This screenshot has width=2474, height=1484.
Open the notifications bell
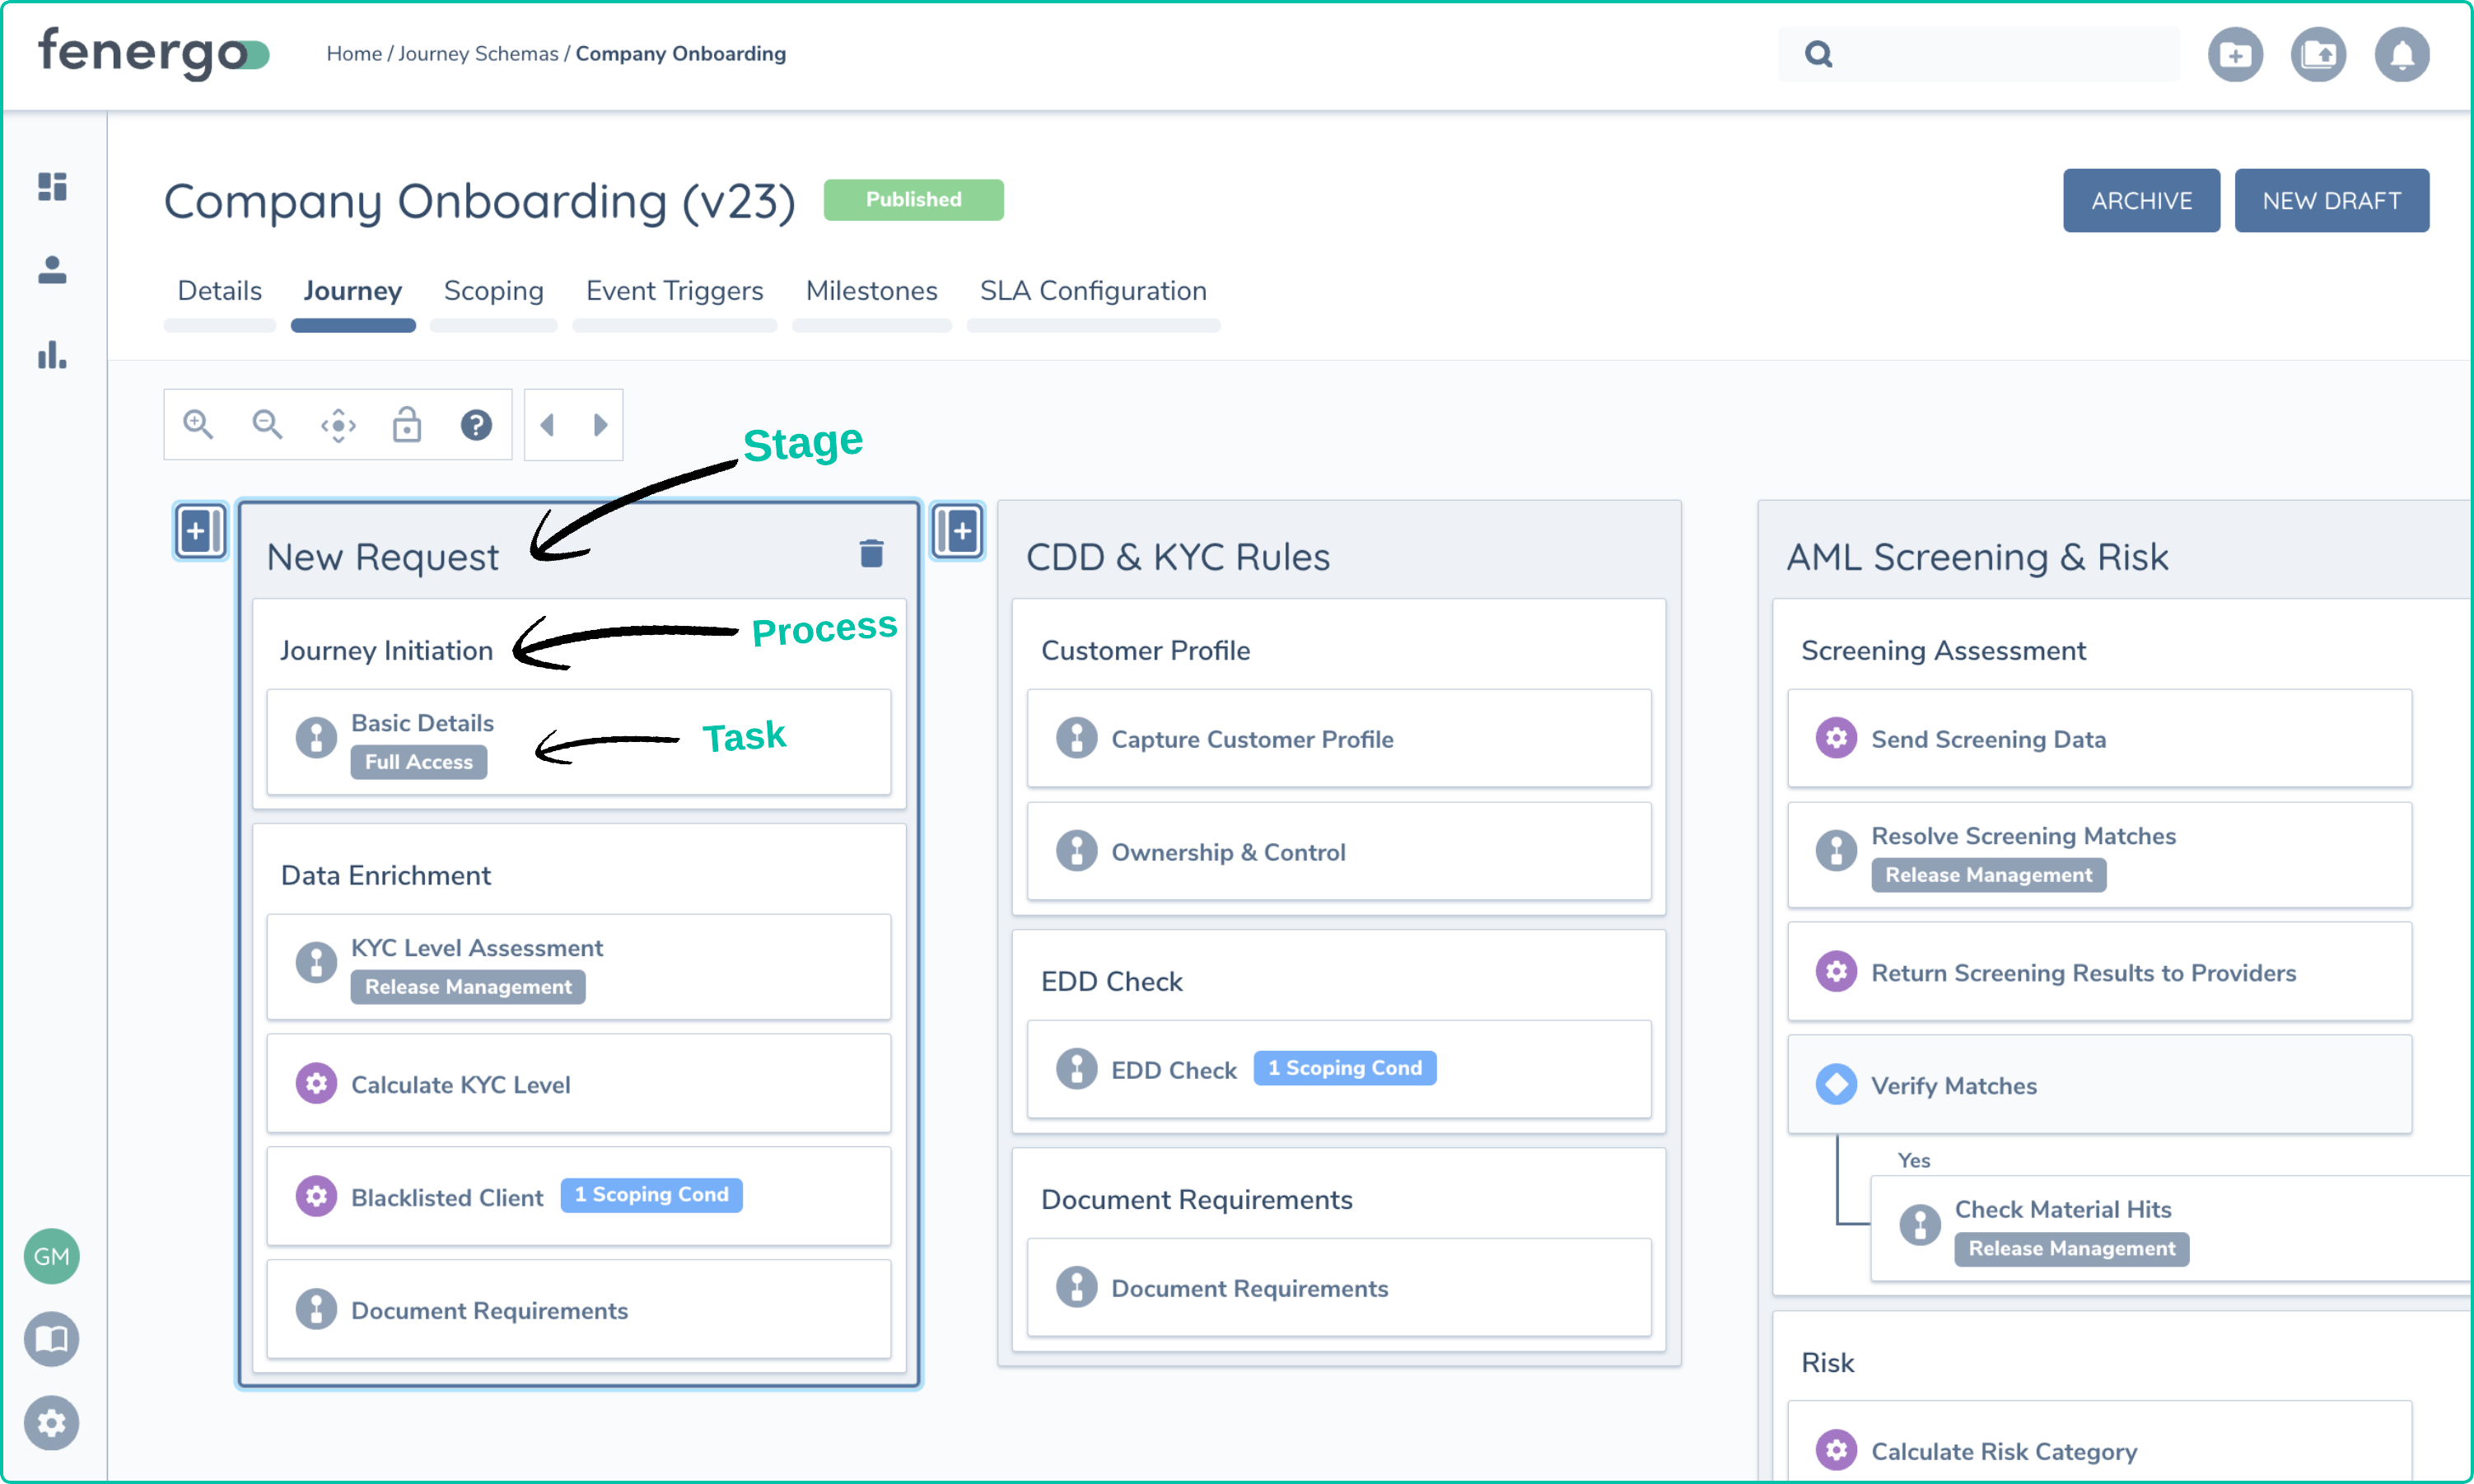pos(2401,55)
